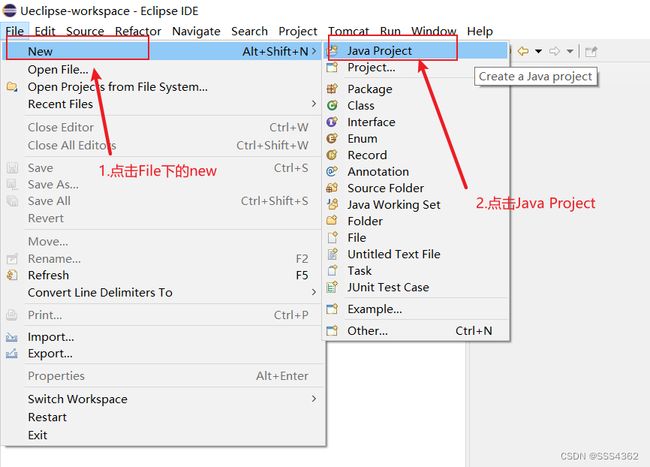Select Package in New submenu
This screenshot has width=650, height=467.
[x=417, y=89]
